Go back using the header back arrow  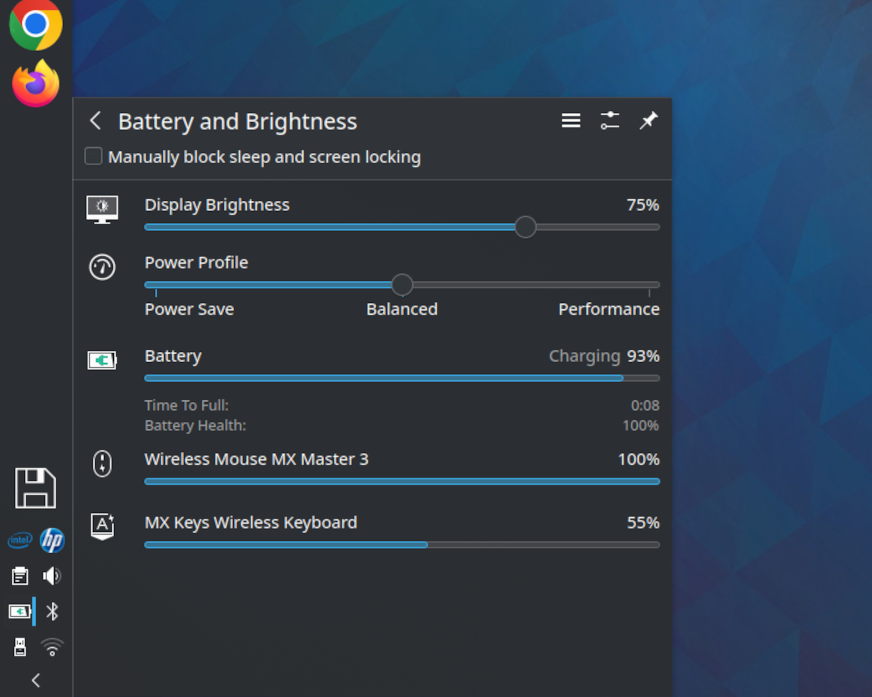coord(95,120)
